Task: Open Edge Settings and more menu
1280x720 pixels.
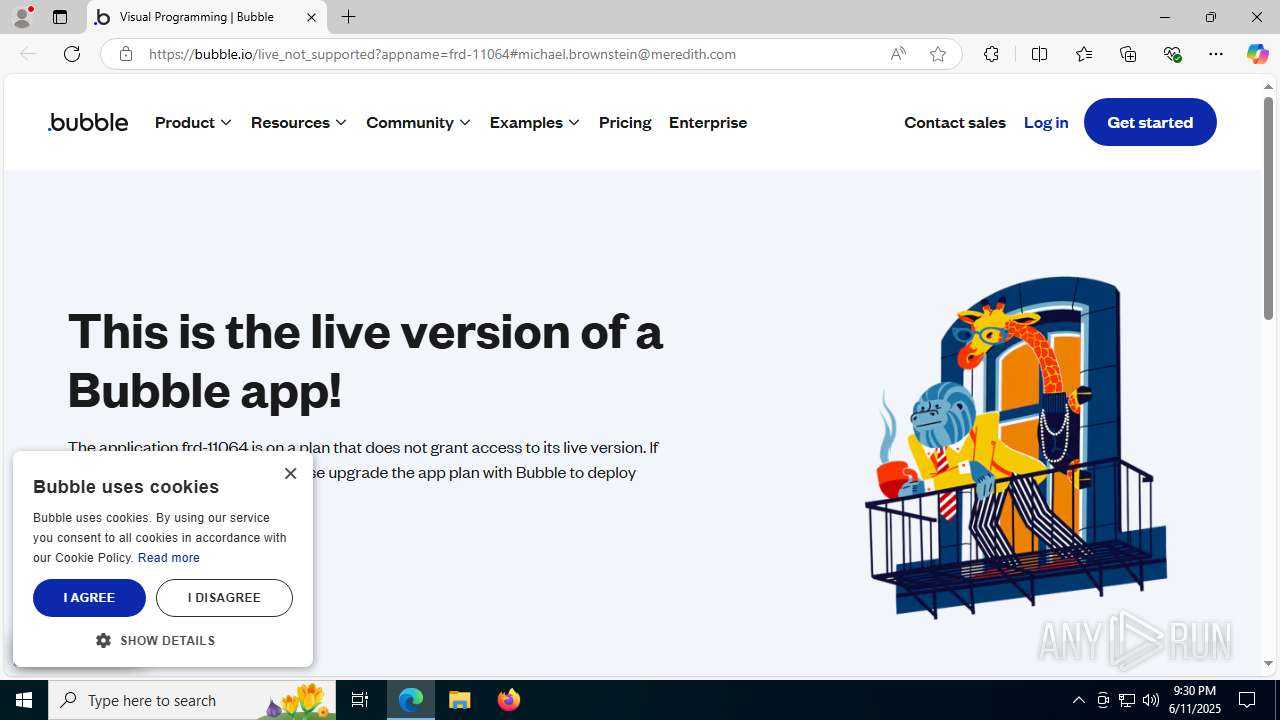Action: click(1216, 54)
